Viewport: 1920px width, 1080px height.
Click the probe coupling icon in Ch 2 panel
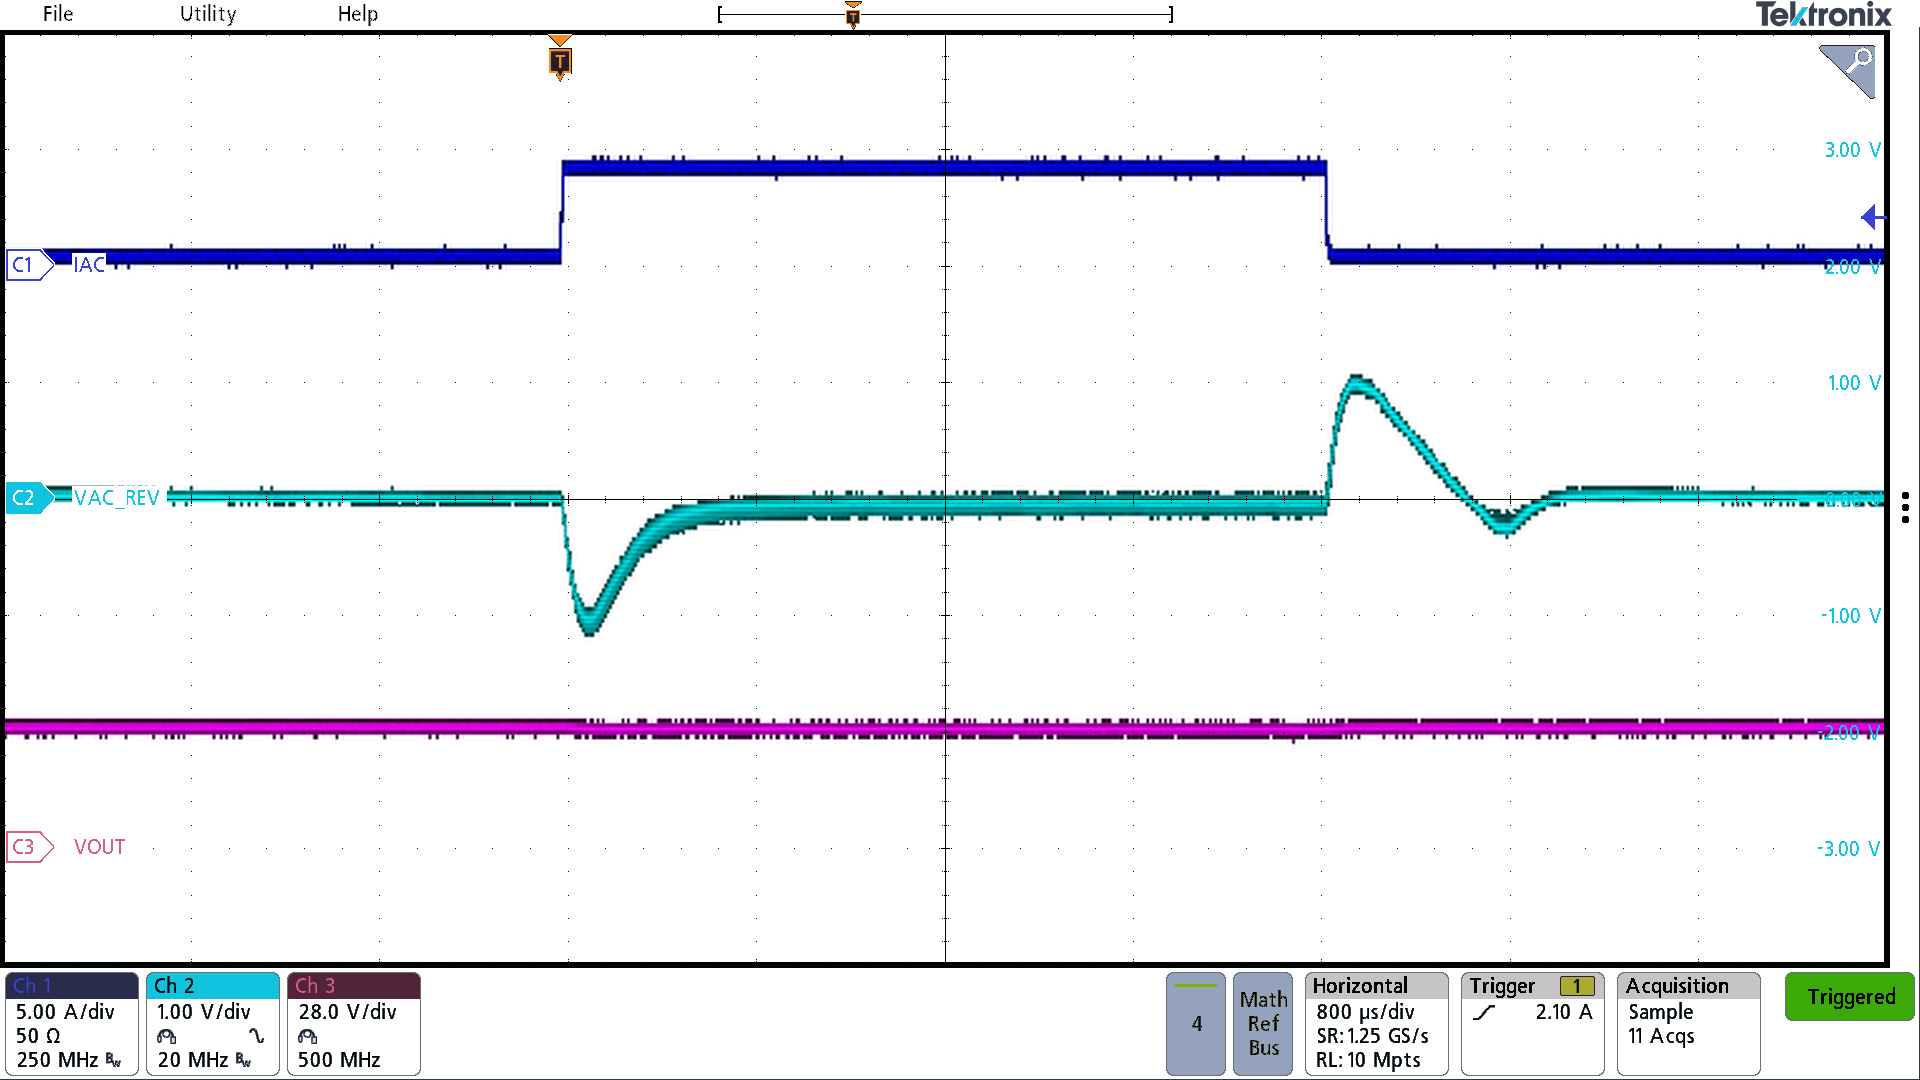point(165,1037)
